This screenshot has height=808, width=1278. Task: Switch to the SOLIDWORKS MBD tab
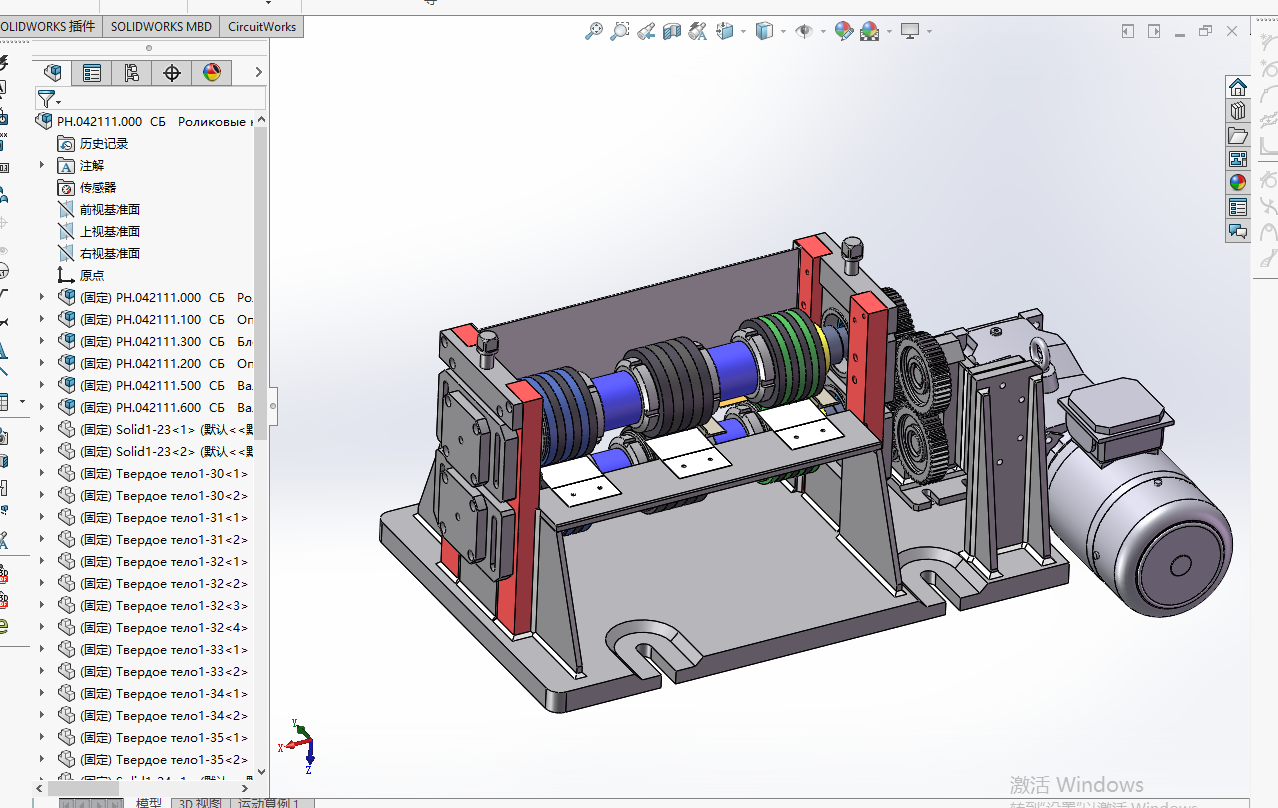[x=161, y=27]
